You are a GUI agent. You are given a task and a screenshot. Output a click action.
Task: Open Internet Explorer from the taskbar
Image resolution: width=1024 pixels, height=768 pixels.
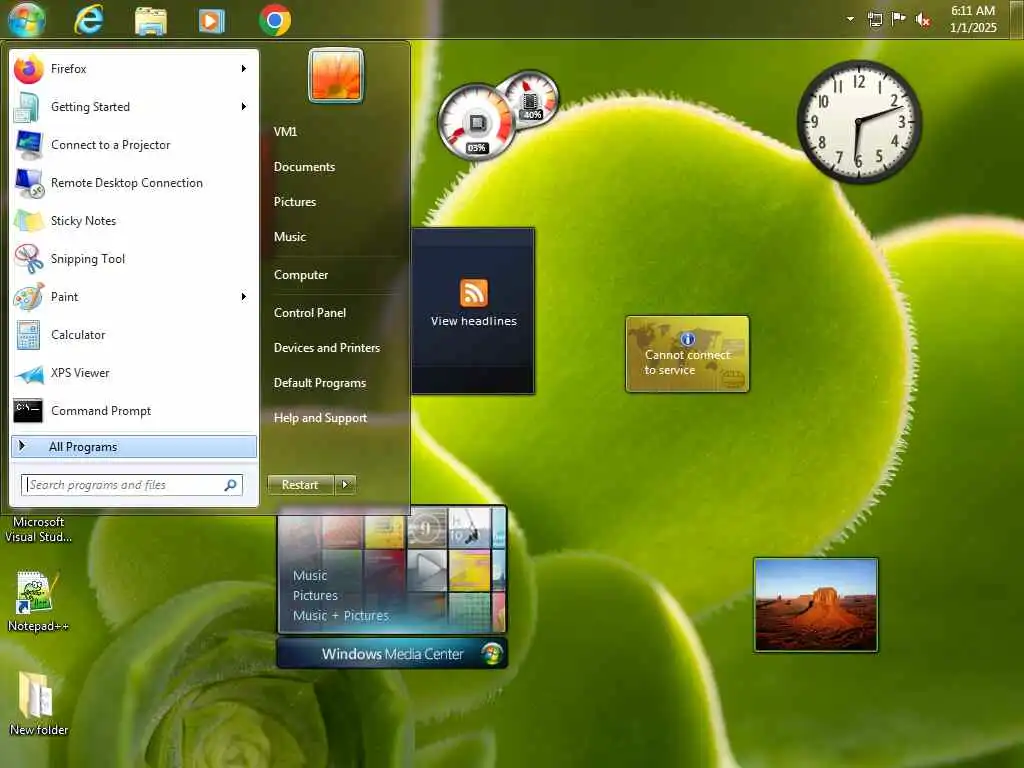click(89, 20)
